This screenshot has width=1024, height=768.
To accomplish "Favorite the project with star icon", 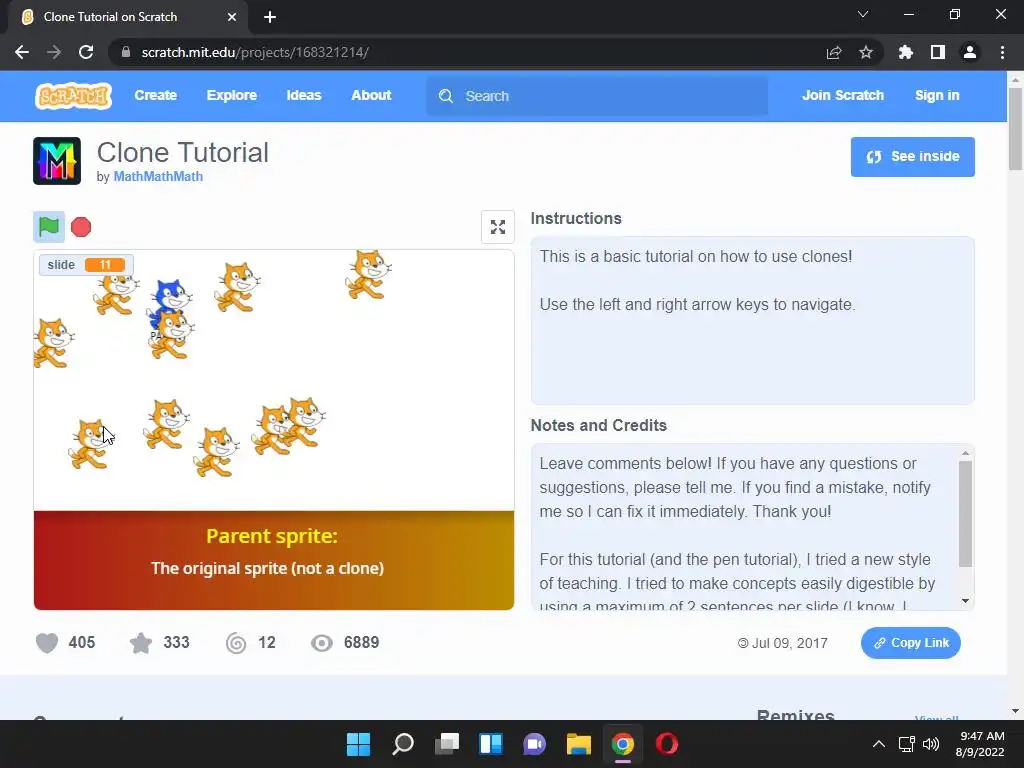I will pos(140,643).
